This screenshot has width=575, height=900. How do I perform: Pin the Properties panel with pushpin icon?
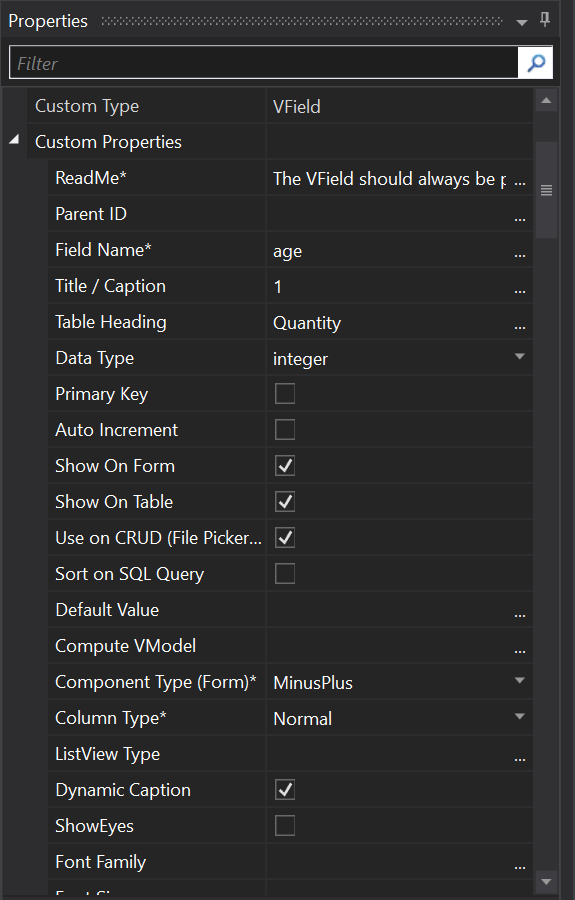click(x=545, y=20)
